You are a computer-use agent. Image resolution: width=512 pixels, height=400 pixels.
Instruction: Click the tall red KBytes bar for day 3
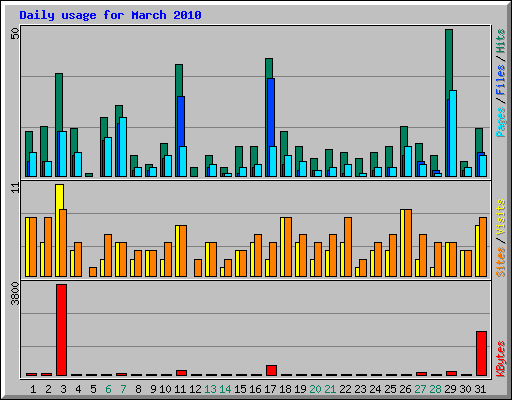[61, 330]
